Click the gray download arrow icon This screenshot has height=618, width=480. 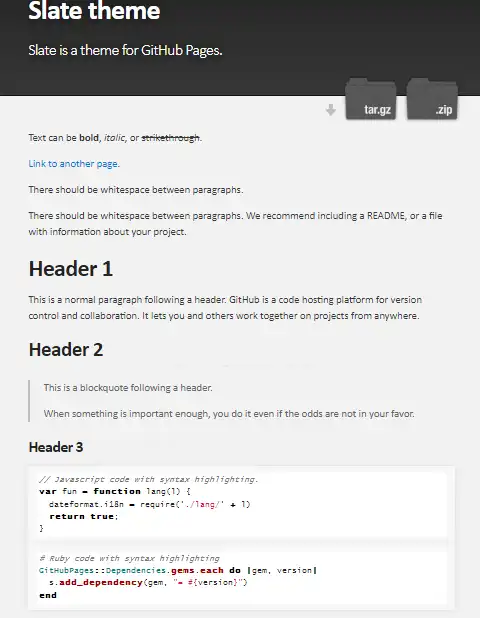(x=331, y=110)
